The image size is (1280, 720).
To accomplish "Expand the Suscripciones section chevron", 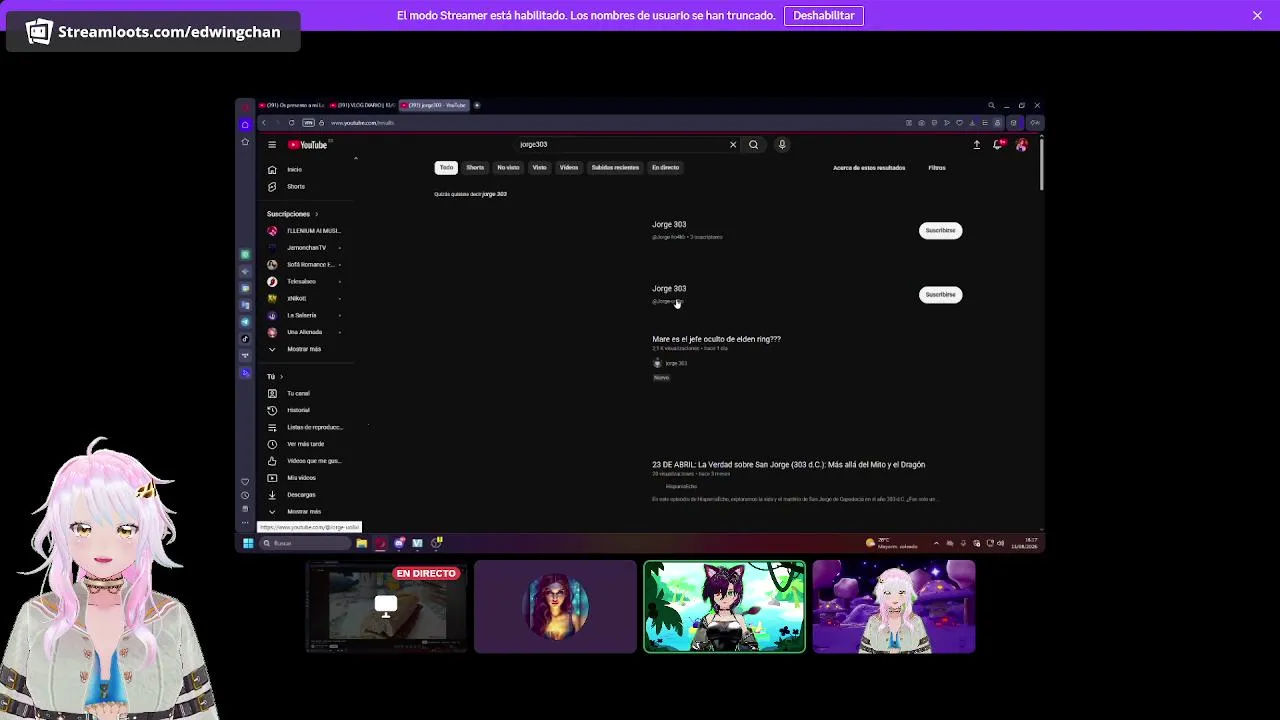I will pyautogui.click(x=316, y=214).
